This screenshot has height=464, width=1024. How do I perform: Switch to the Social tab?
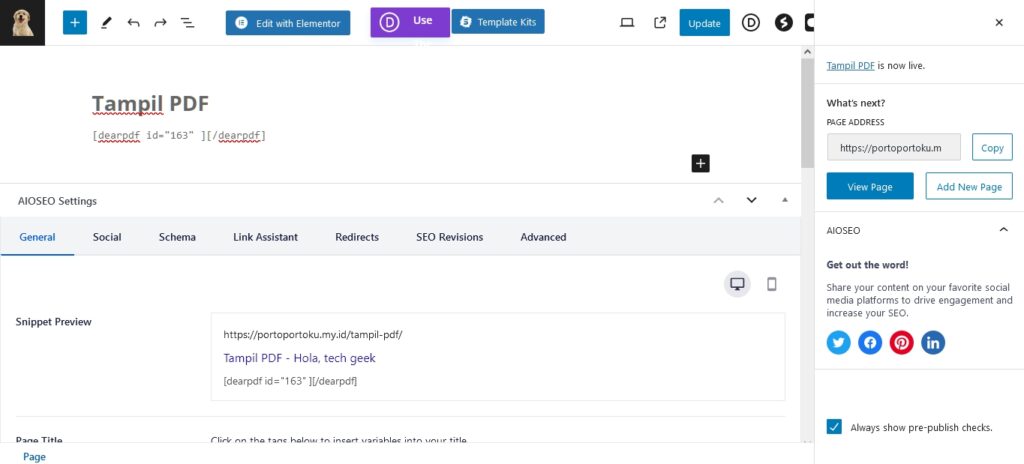coord(107,237)
